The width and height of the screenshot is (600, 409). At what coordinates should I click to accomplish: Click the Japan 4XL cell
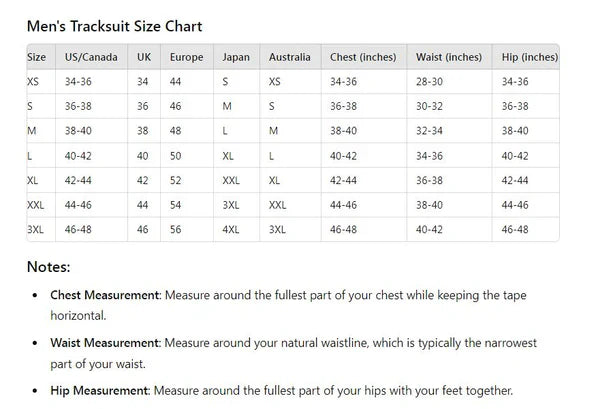tap(231, 229)
